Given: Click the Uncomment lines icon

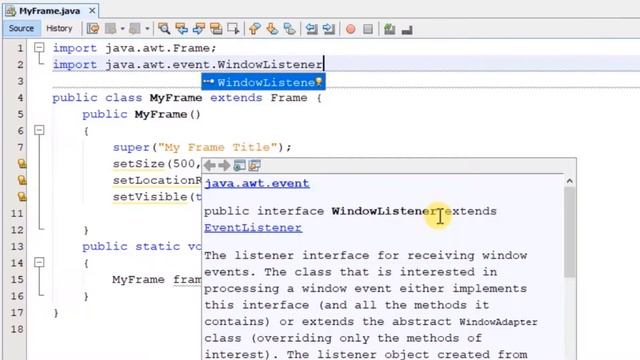Looking at the screenshot, I should point(407,29).
